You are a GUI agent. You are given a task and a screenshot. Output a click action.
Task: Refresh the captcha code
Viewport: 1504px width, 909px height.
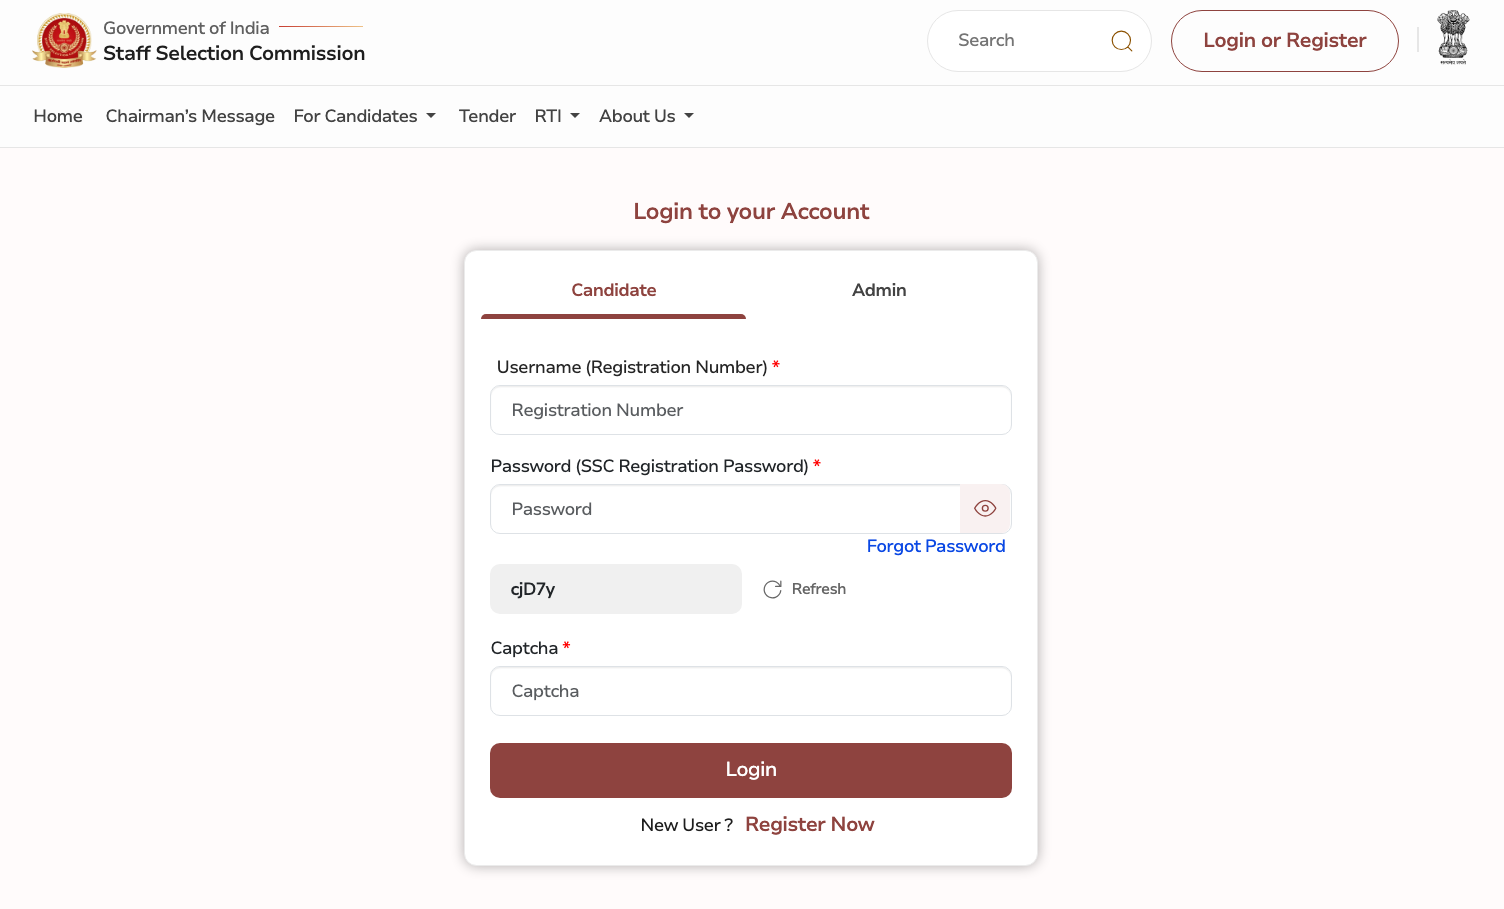tap(805, 589)
